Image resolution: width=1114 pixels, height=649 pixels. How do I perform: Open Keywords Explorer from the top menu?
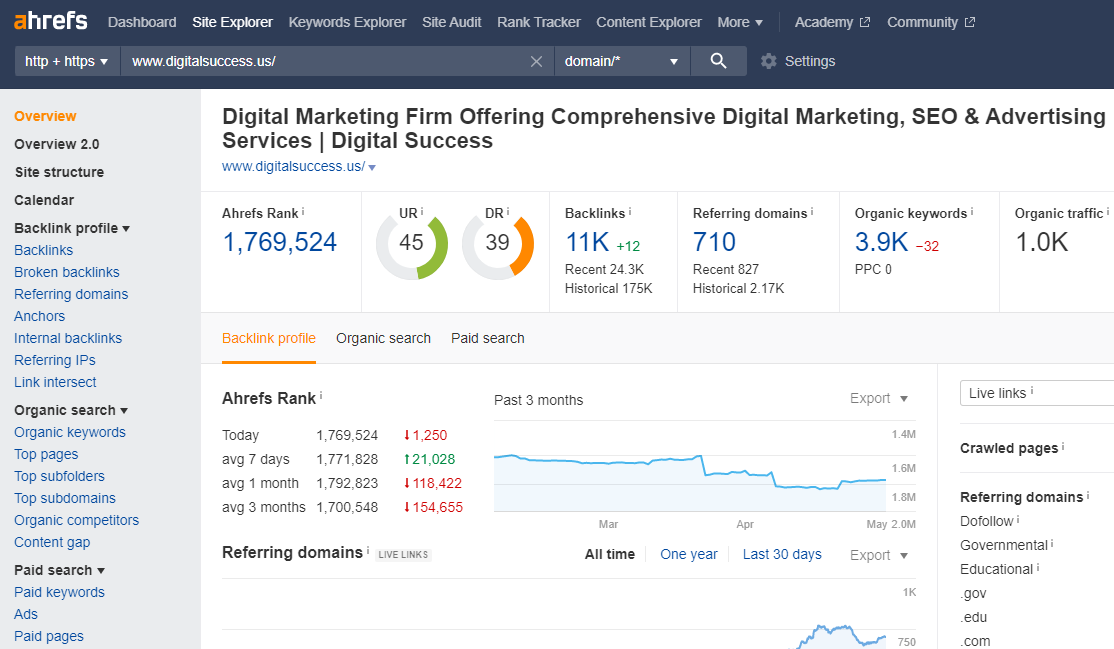tap(347, 22)
